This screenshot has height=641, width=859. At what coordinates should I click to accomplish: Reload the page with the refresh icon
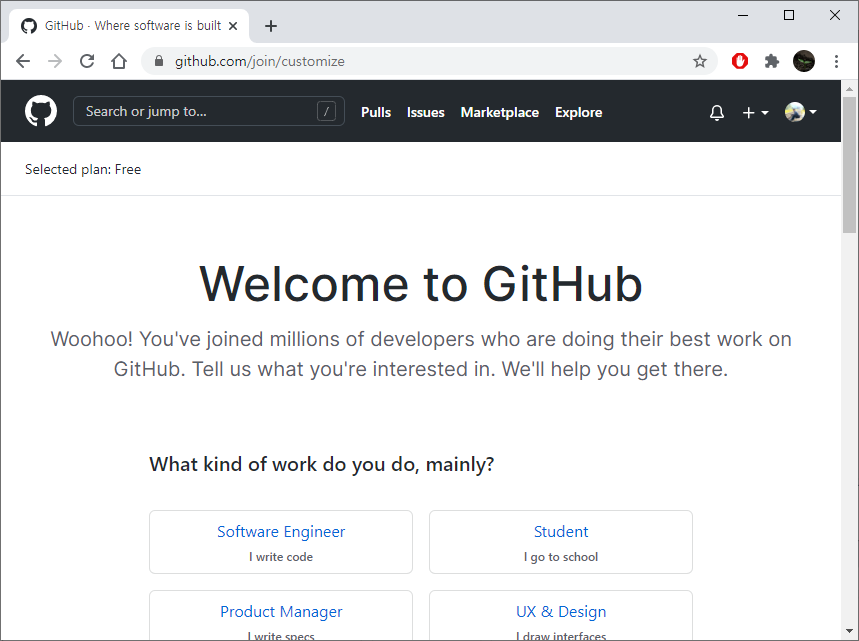click(87, 61)
